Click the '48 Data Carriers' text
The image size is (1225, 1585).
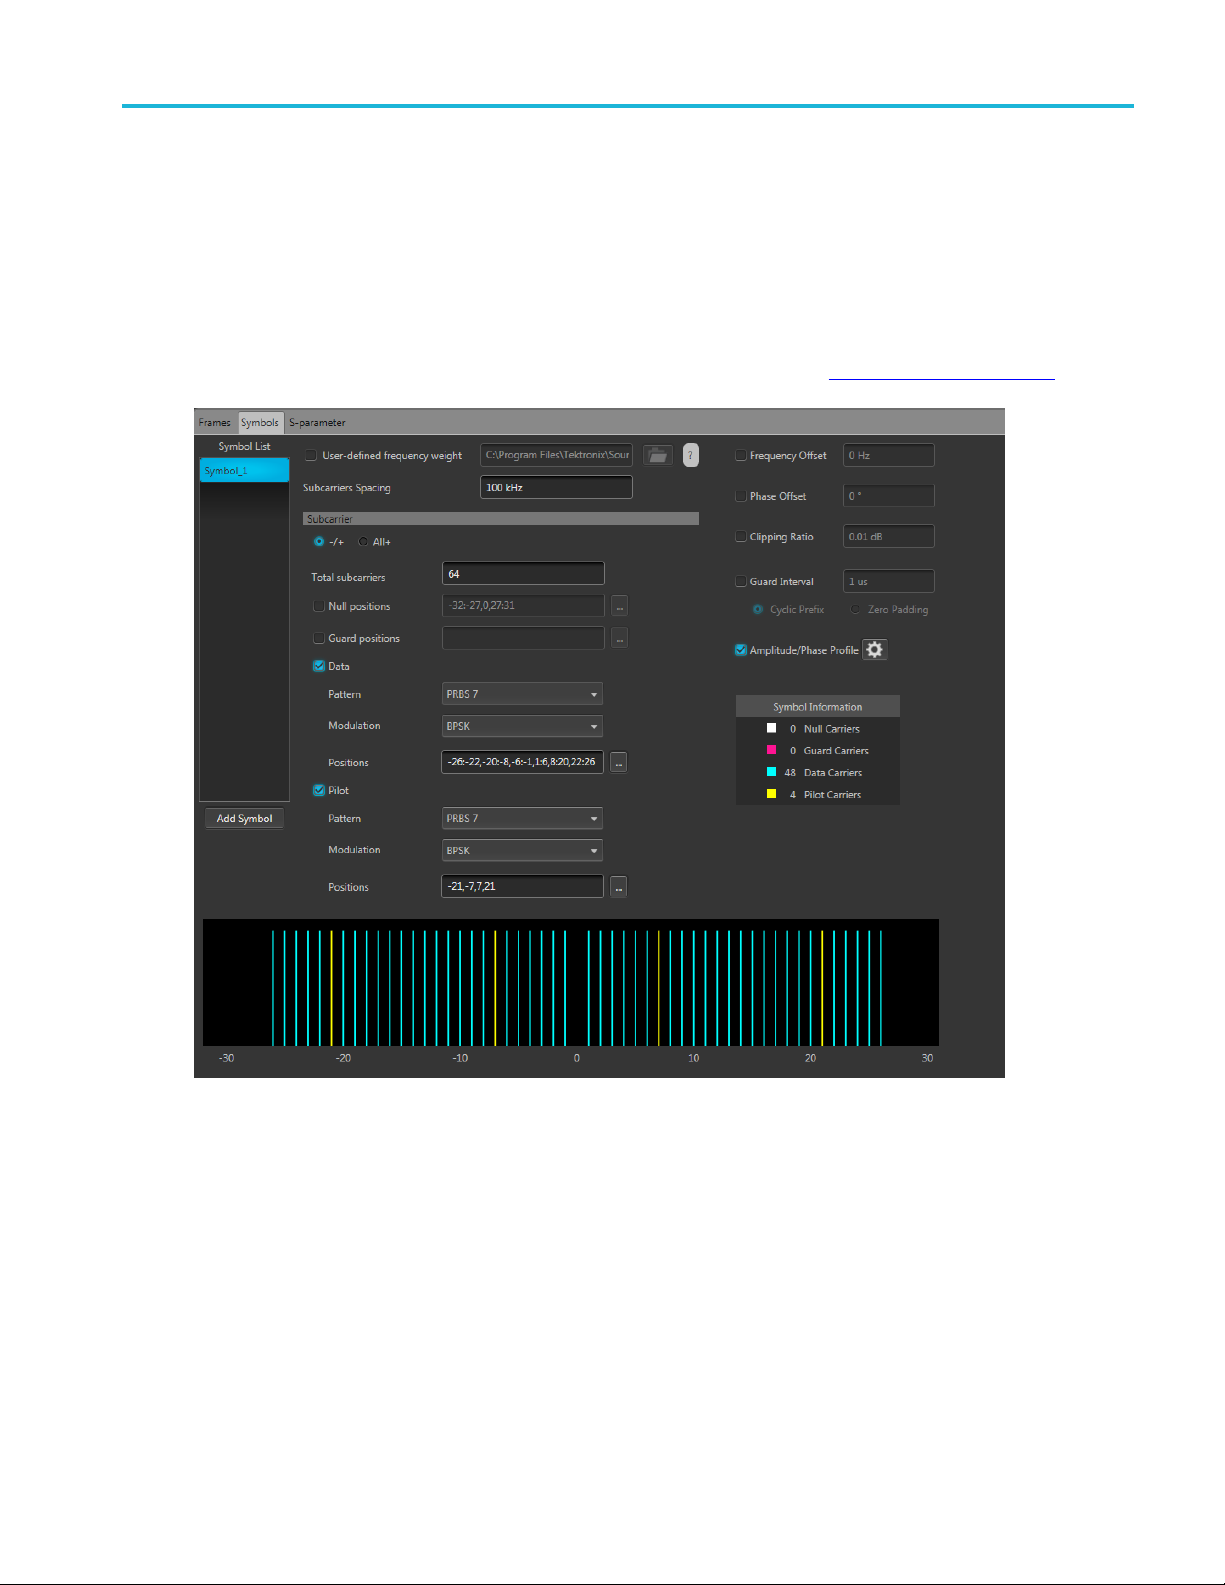coord(823,772)
